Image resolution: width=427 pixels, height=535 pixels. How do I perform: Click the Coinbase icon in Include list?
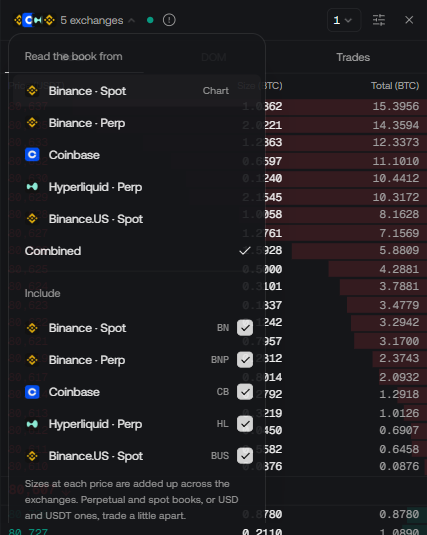click(x=32, y=392)
